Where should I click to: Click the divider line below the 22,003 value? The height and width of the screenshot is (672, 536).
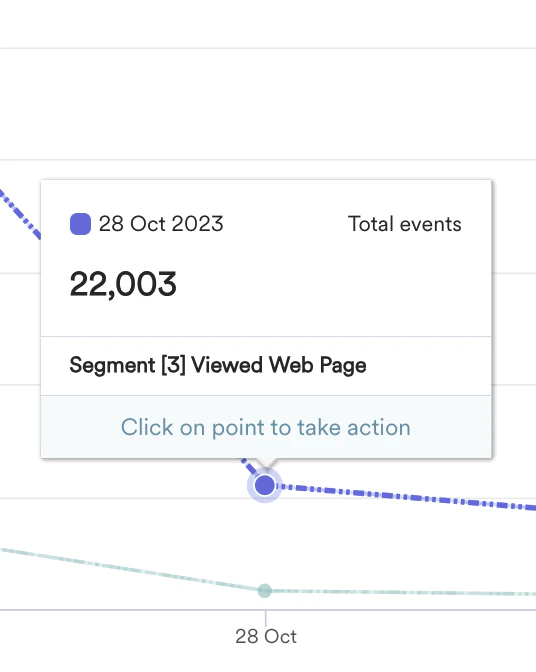click(266, 337)
